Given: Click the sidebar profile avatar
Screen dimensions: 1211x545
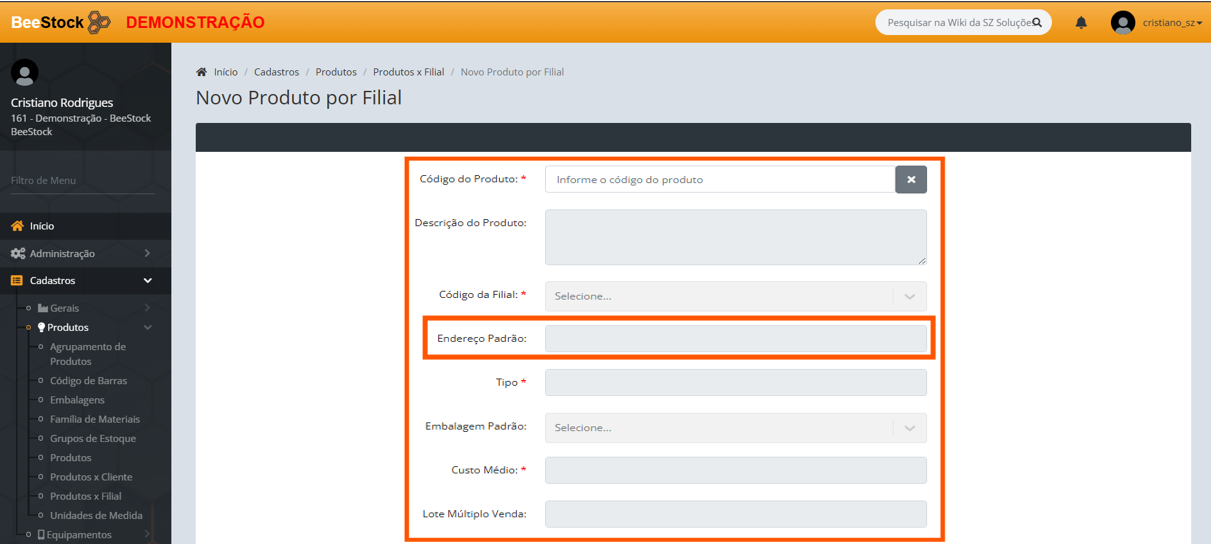Looking at the screenshot, I should click(24, 73).
